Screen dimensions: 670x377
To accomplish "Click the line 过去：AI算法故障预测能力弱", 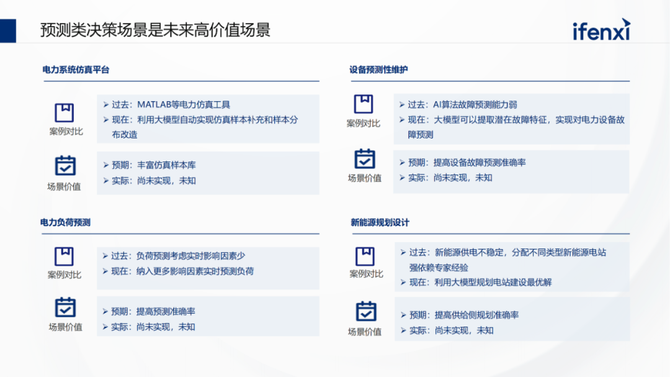I will point(462,105).
